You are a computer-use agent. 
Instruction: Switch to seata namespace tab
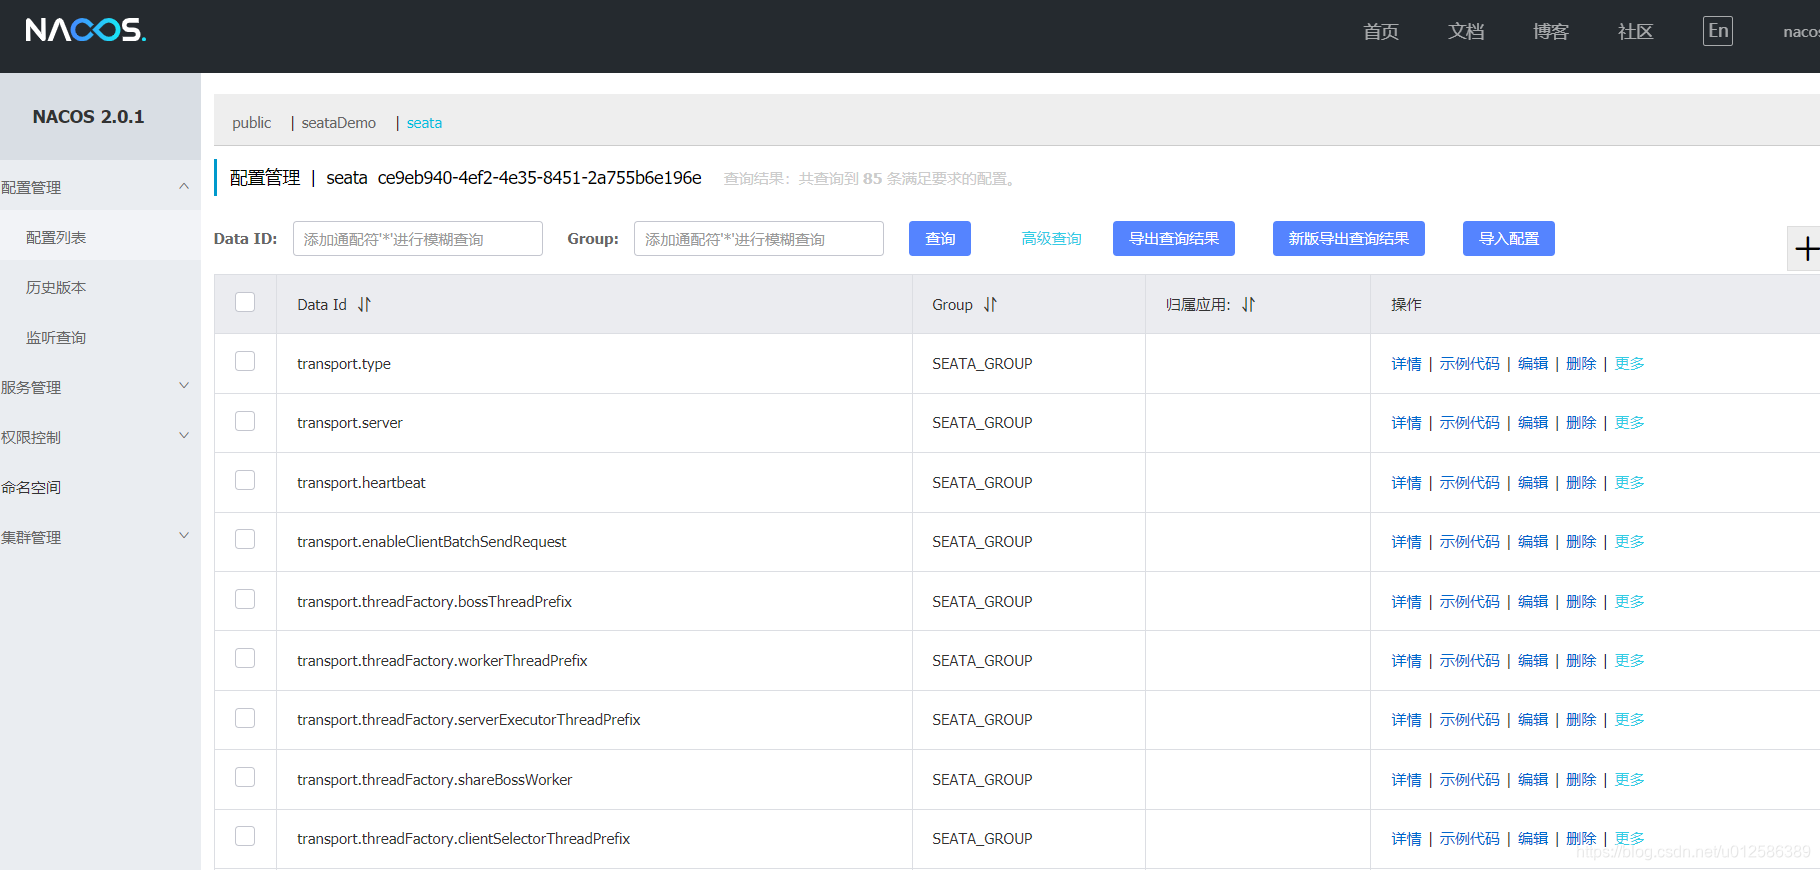[424, 123]
